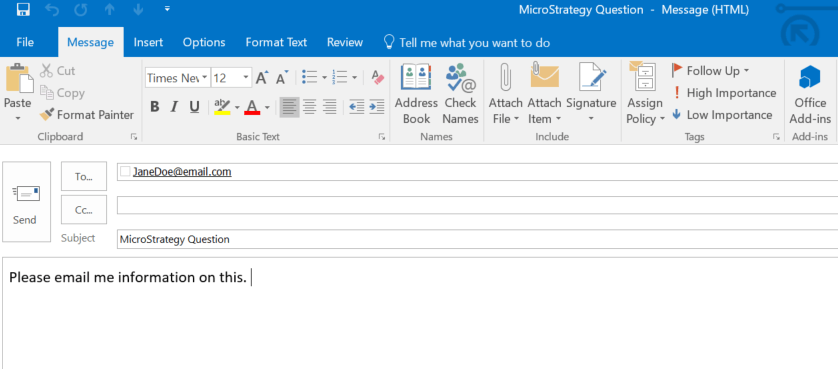Click inside the Cc field
This screenshot has width=838, height=369.
[477, 205]
